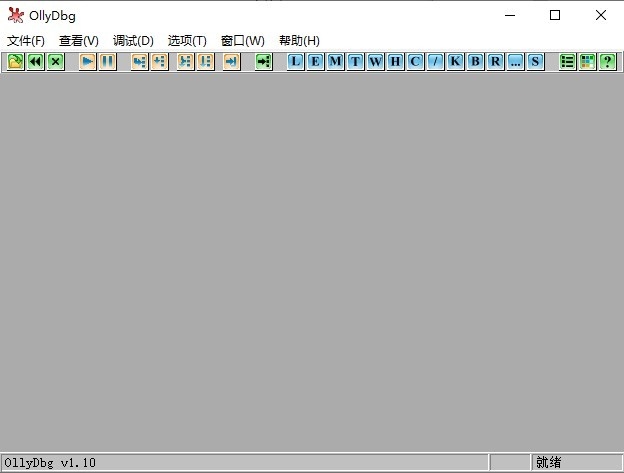This screenshot has height=473, width=624.
Task: Click the Step over icon
Action: tap(160, 62)
